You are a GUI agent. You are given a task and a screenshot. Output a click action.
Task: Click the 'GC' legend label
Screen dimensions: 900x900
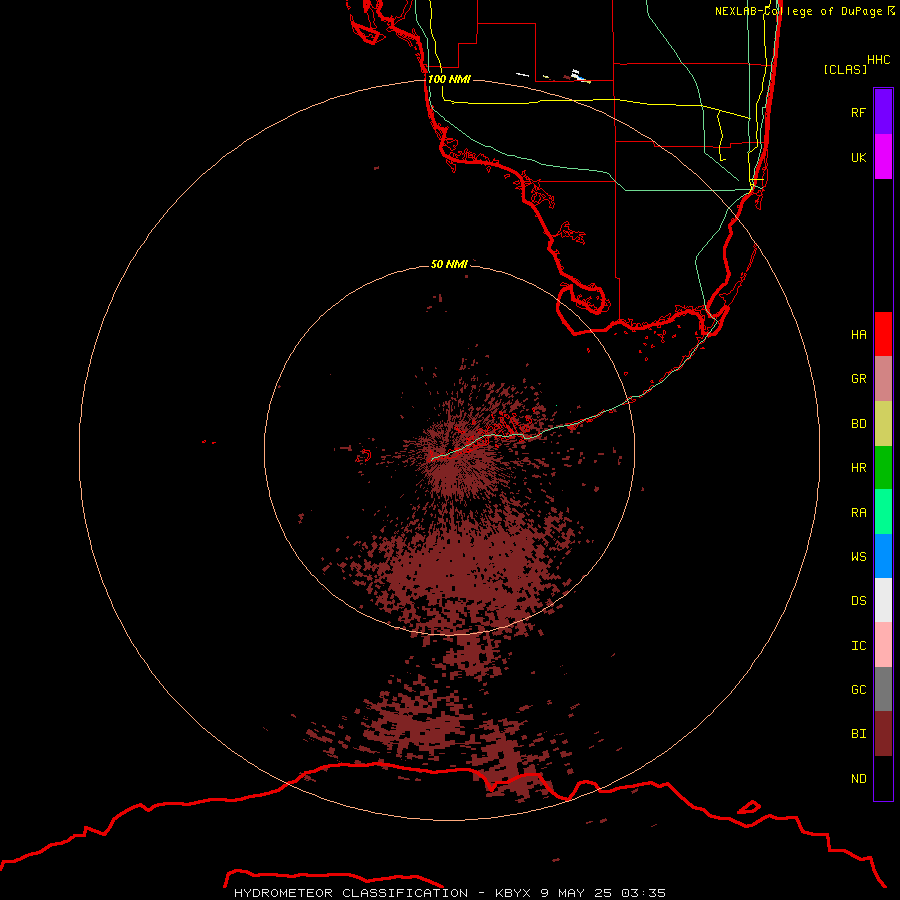859,690
